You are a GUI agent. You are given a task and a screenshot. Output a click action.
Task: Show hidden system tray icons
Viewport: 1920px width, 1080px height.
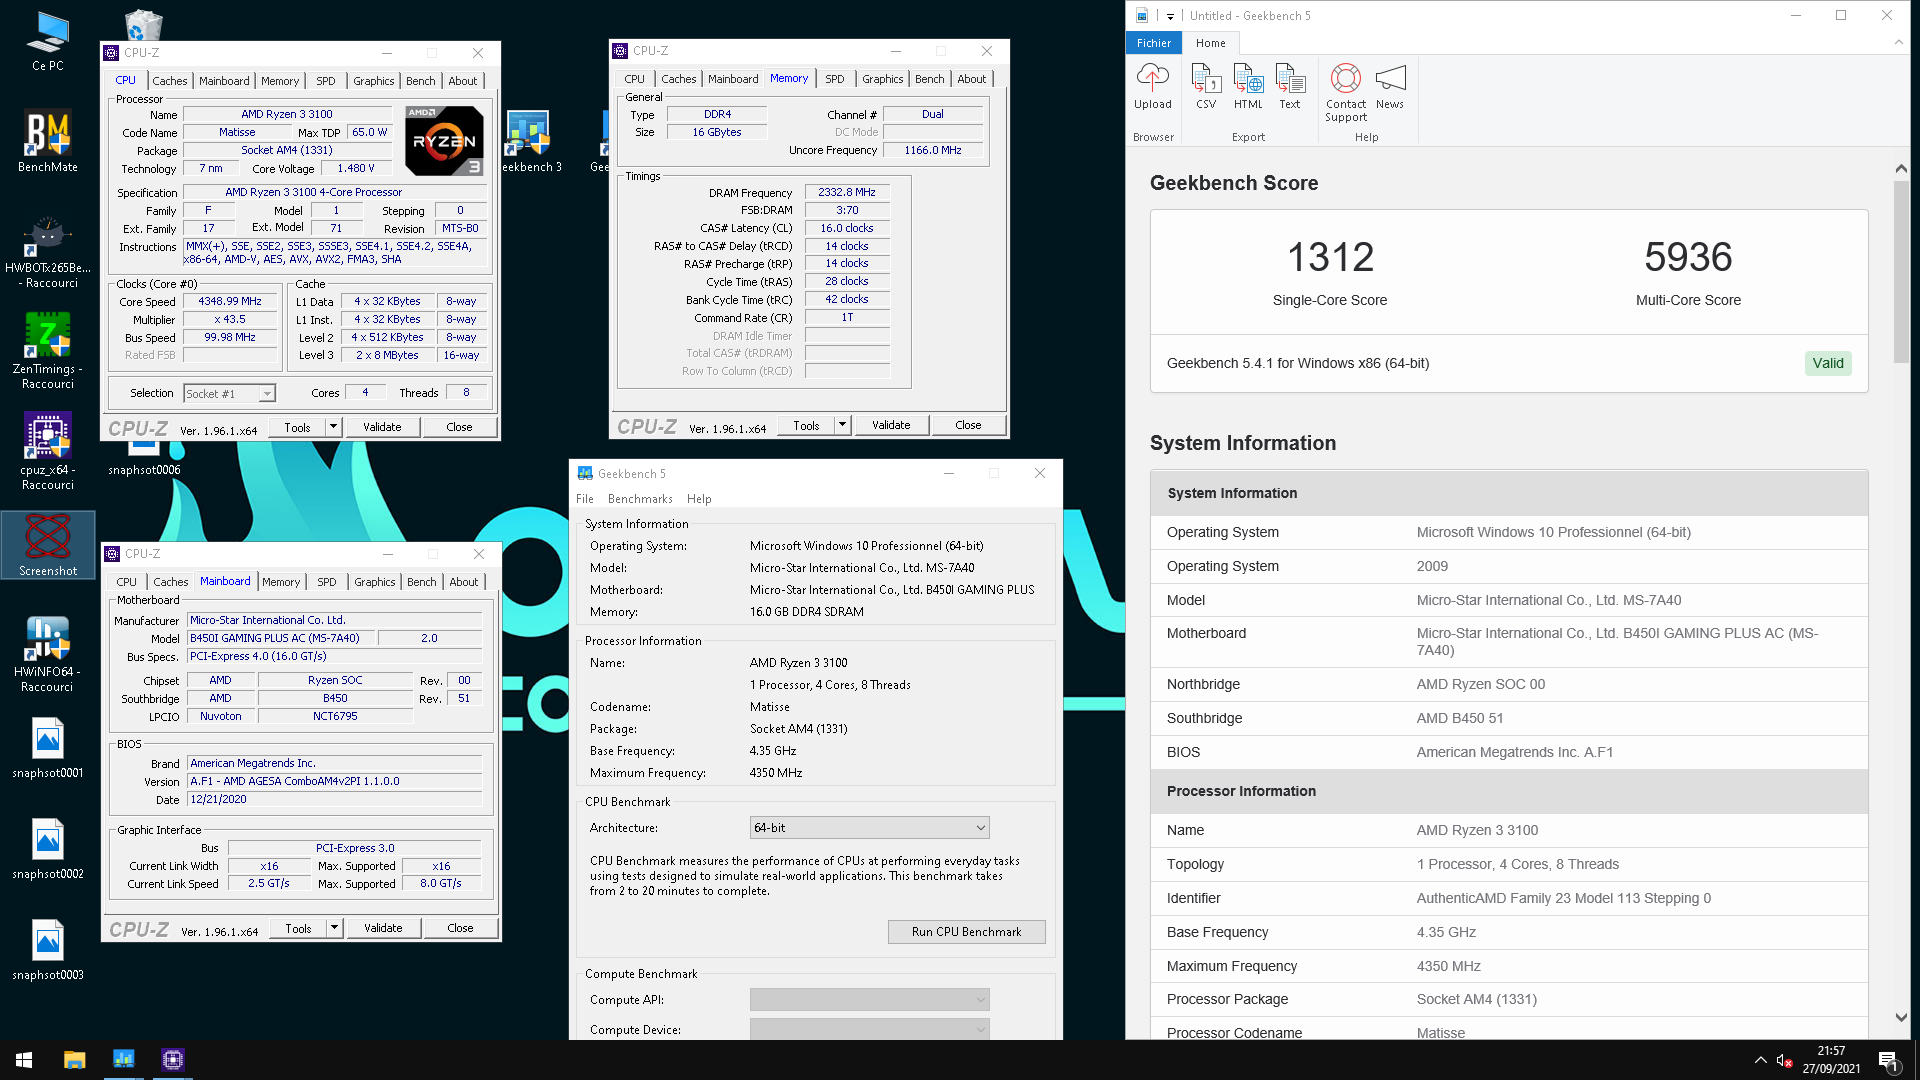[x=1760, y=1060]
